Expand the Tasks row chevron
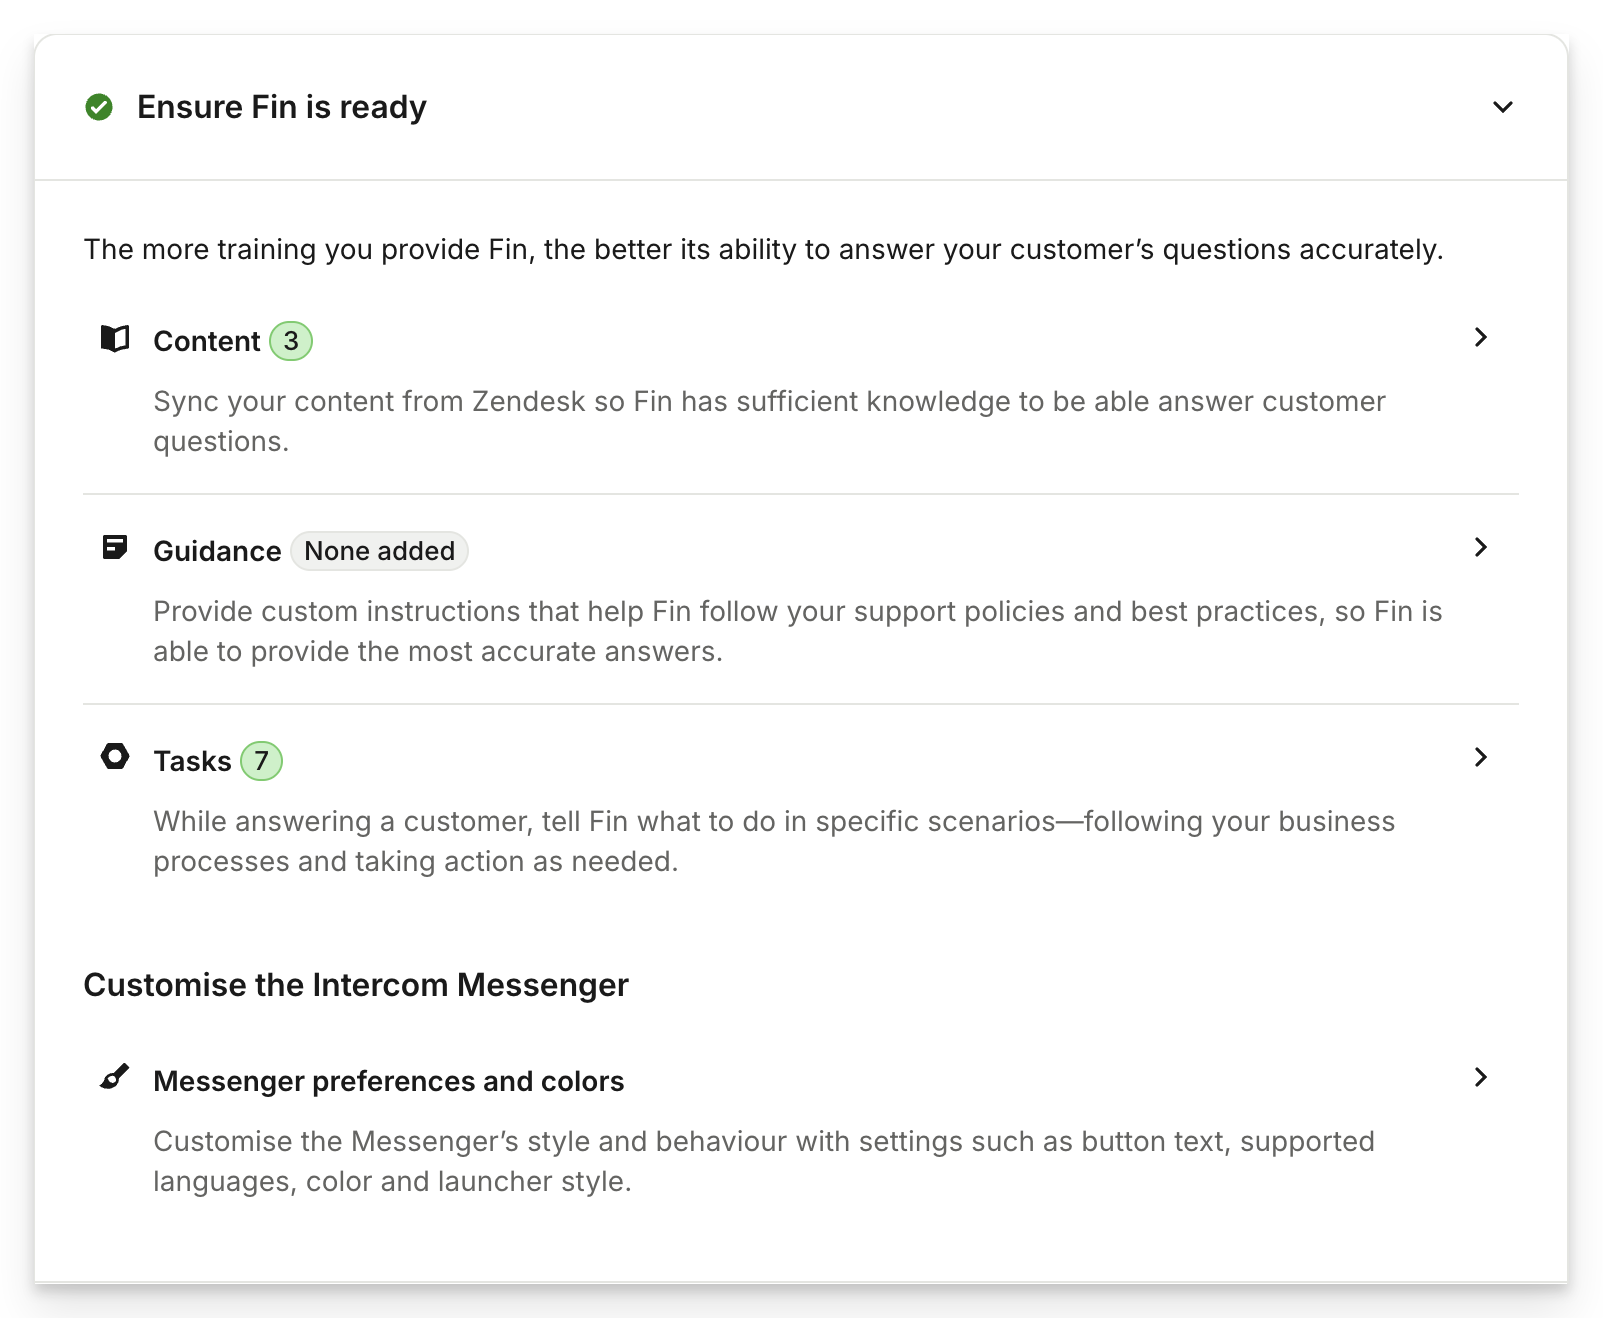This screenshot has width=1603, height=1318. 1481,758
